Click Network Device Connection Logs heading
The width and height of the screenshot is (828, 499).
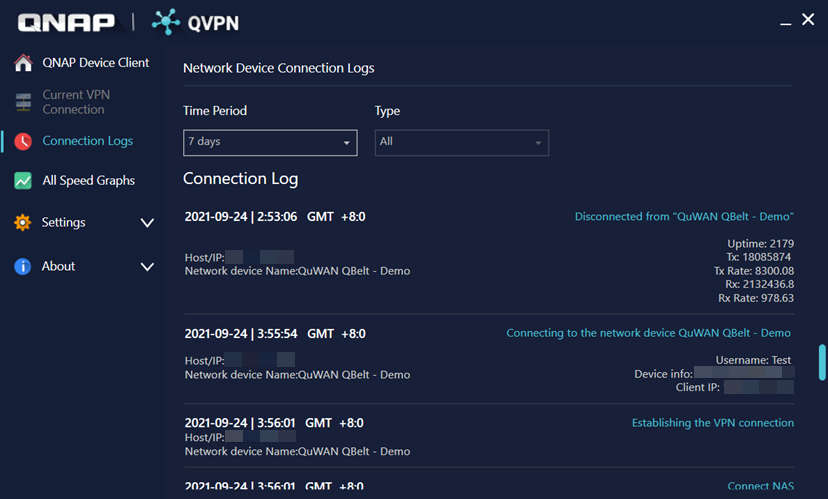(x=278, y=68)
